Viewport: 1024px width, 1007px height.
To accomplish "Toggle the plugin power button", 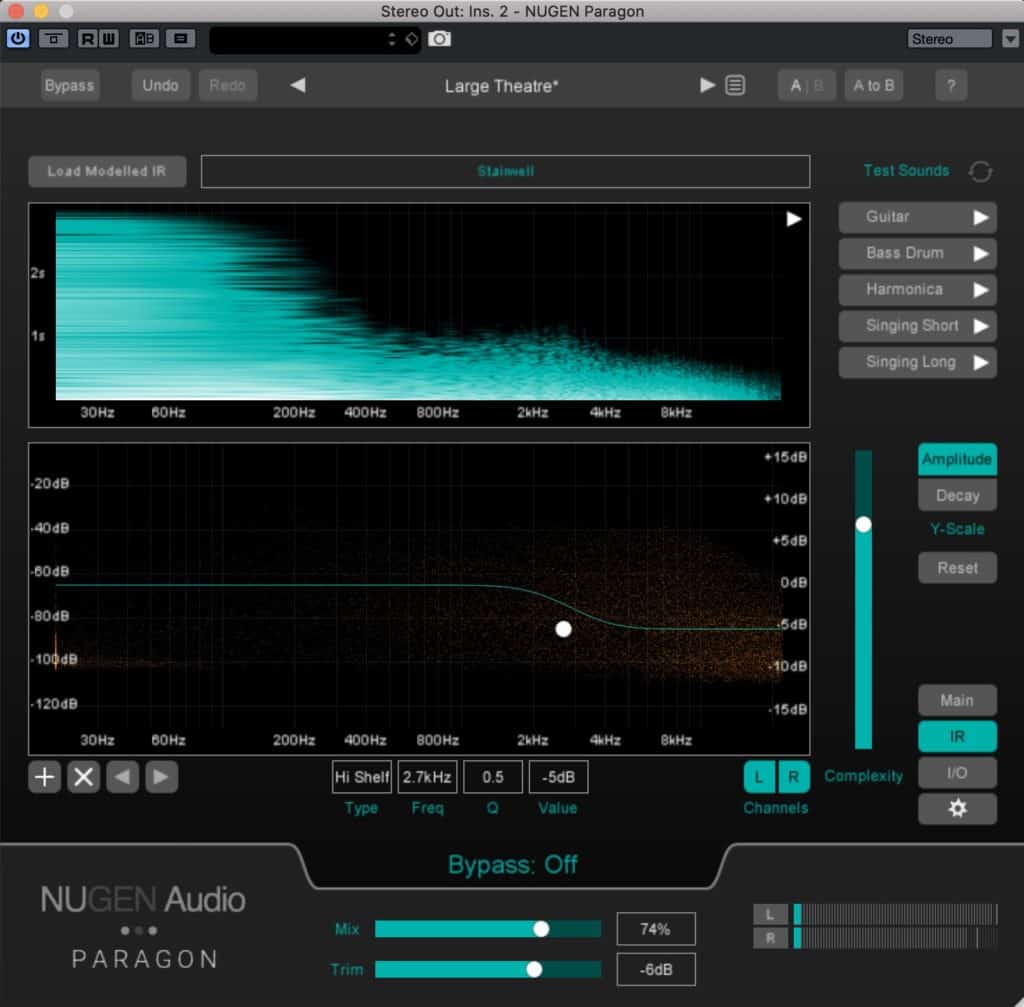I will pyautogui.click(x=18, y=39).
